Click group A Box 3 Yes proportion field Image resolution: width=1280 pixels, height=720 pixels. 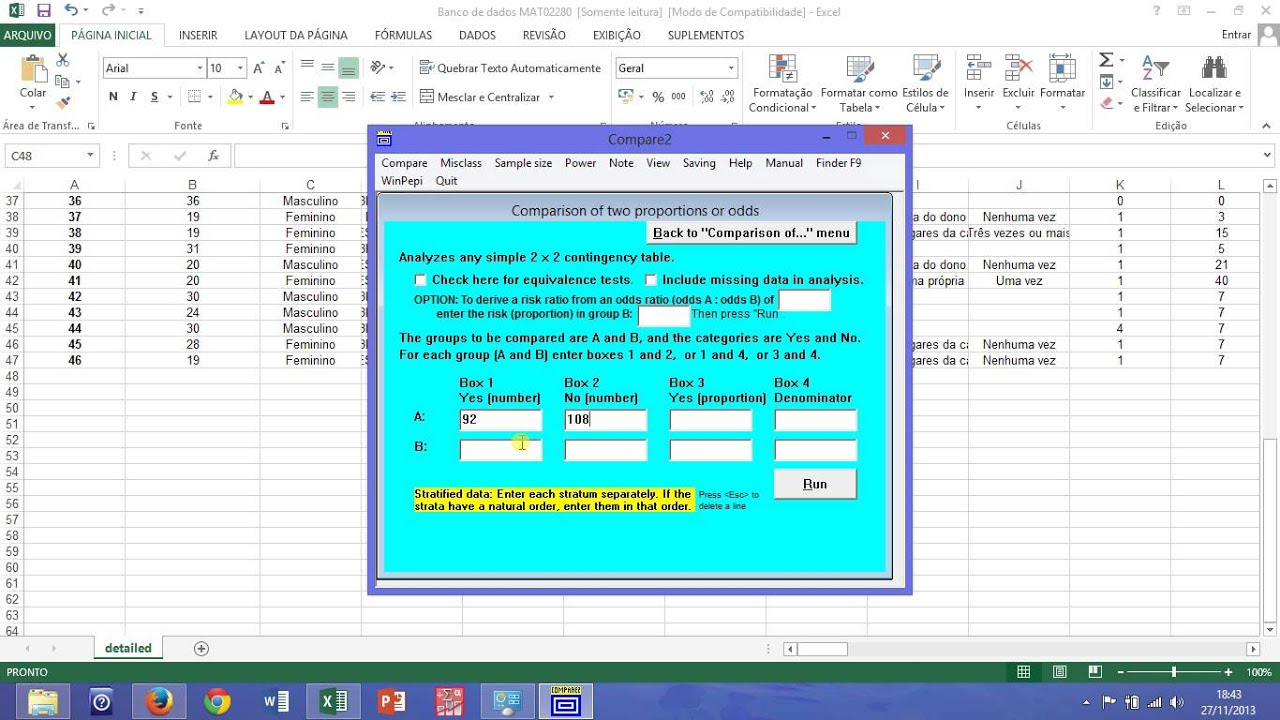tap(711, 420)
